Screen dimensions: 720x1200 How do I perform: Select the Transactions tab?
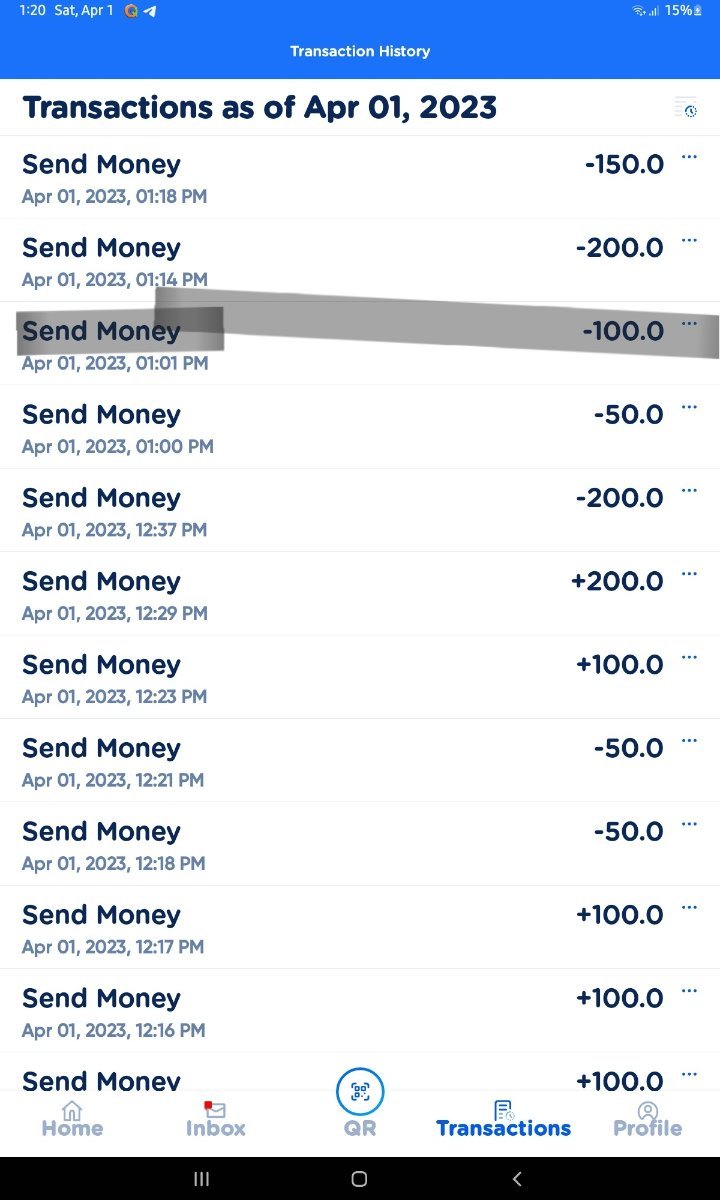coord(503,1118)
